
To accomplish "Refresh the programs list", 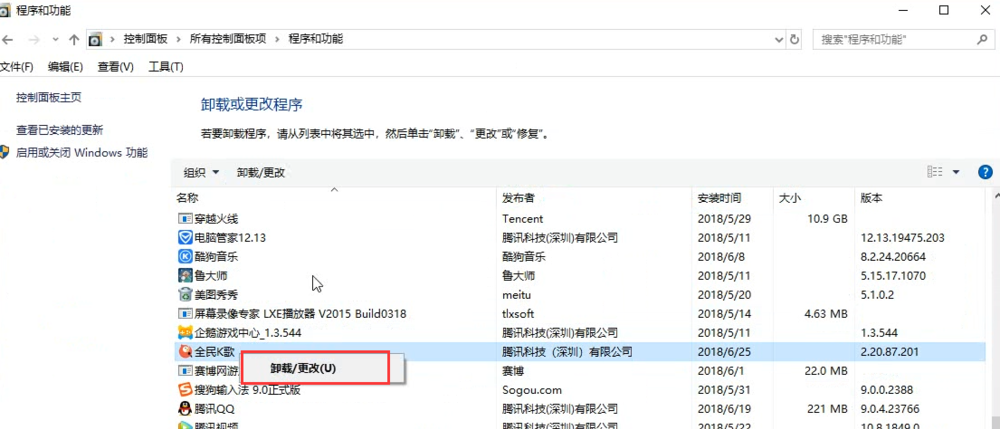I will 794,40.
